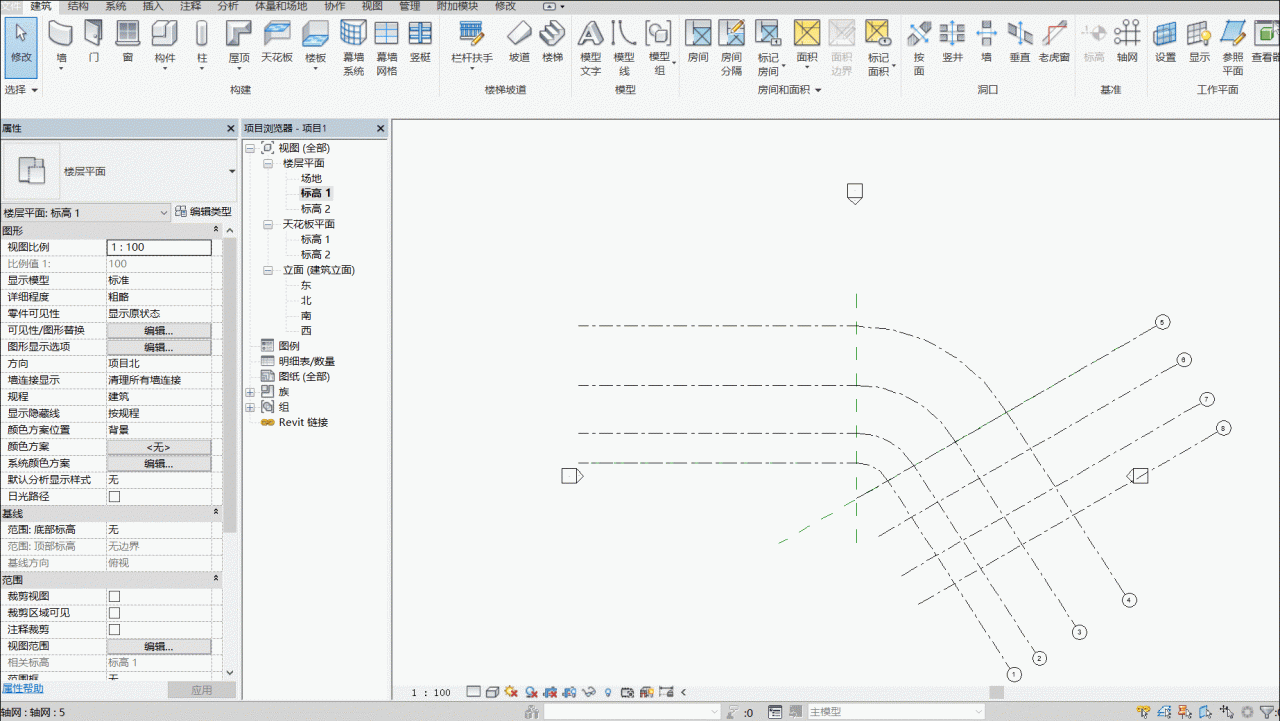Select the 房间 (Room) tool
The width and height of the screenshot is (1280, 721).
698,44
